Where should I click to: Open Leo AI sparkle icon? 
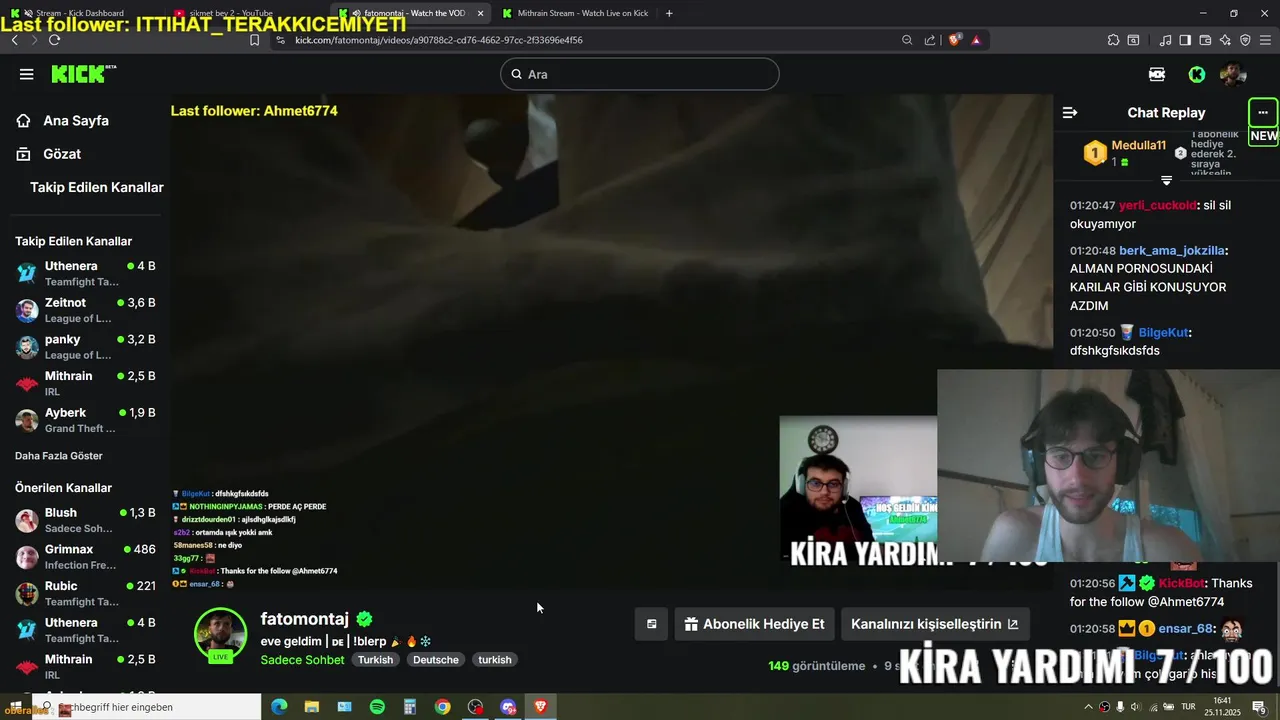(x=1225, y=40)
